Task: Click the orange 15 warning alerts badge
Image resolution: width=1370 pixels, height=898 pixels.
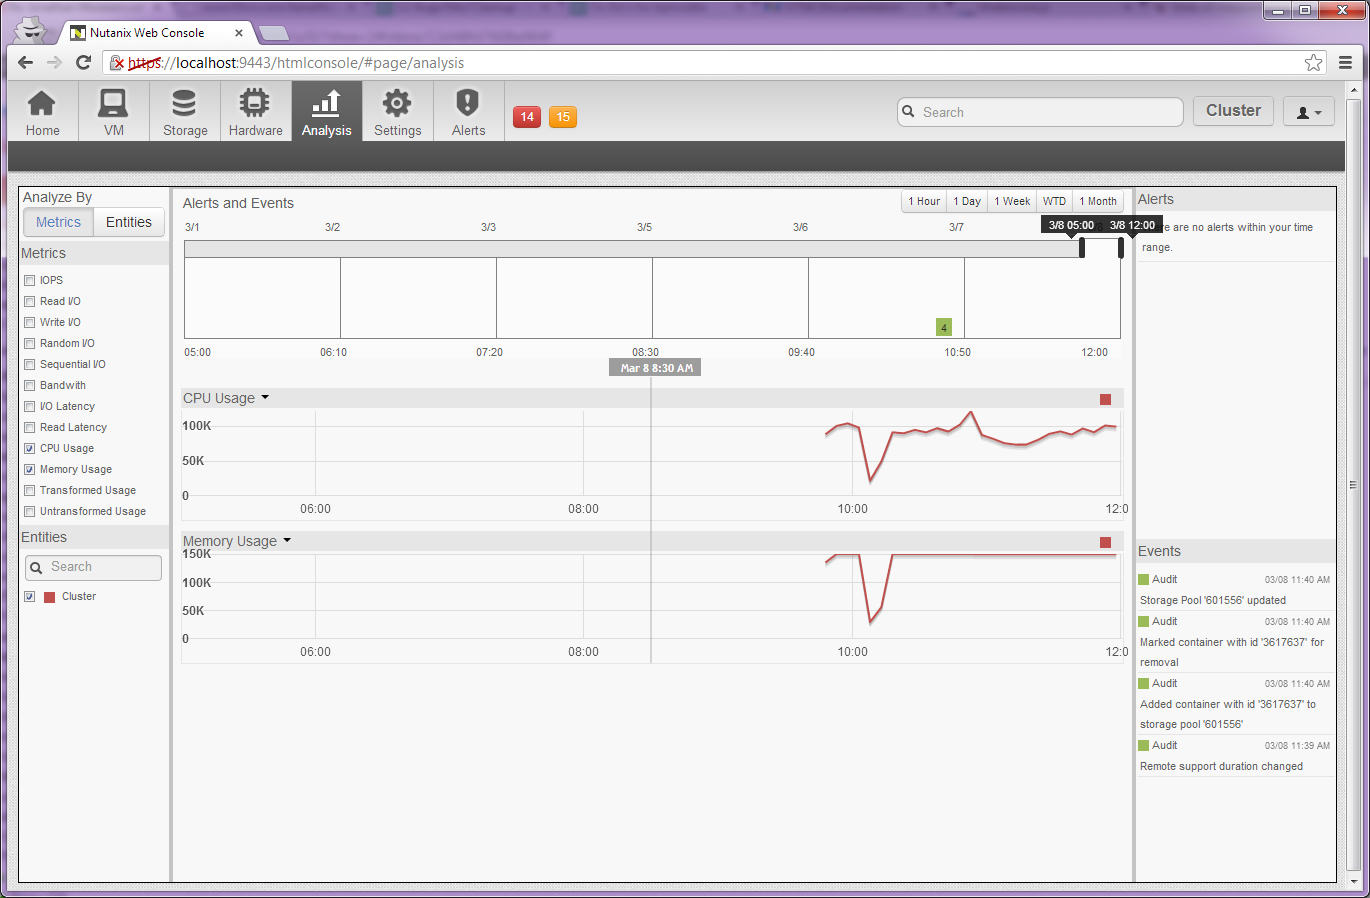Action: 563,117
